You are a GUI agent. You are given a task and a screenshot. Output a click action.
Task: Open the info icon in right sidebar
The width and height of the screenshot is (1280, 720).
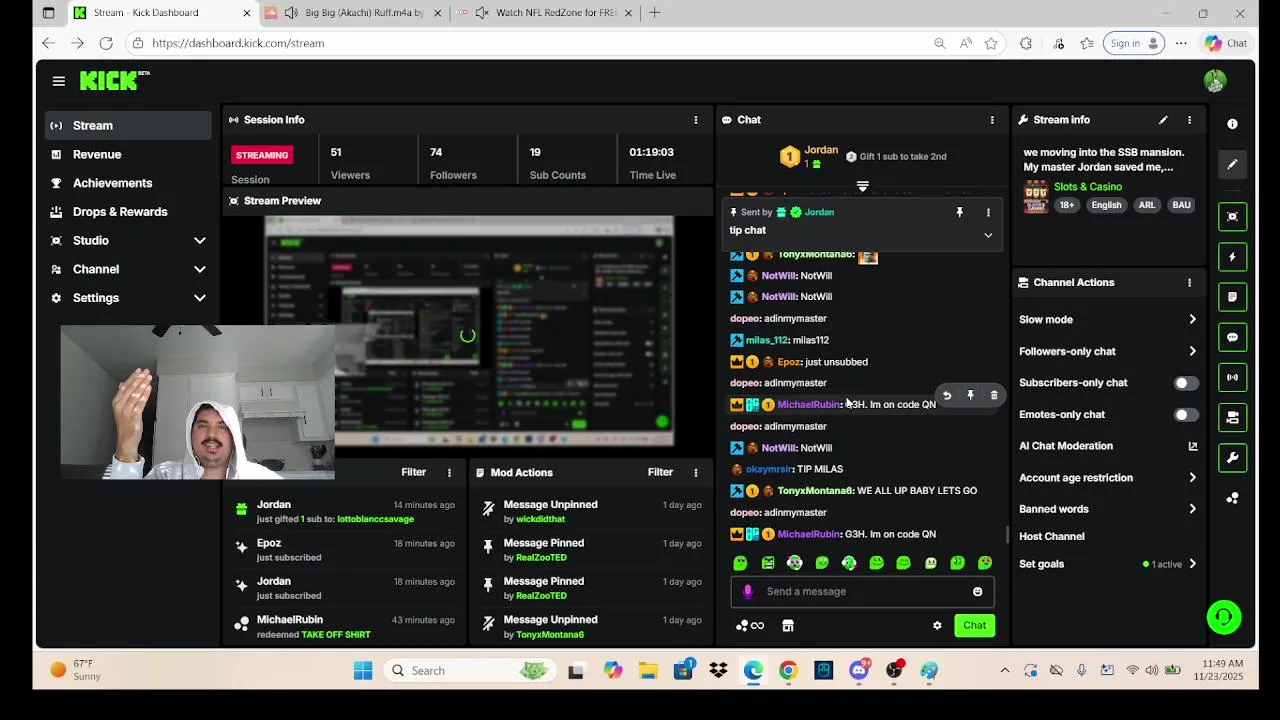point(1232,124)
